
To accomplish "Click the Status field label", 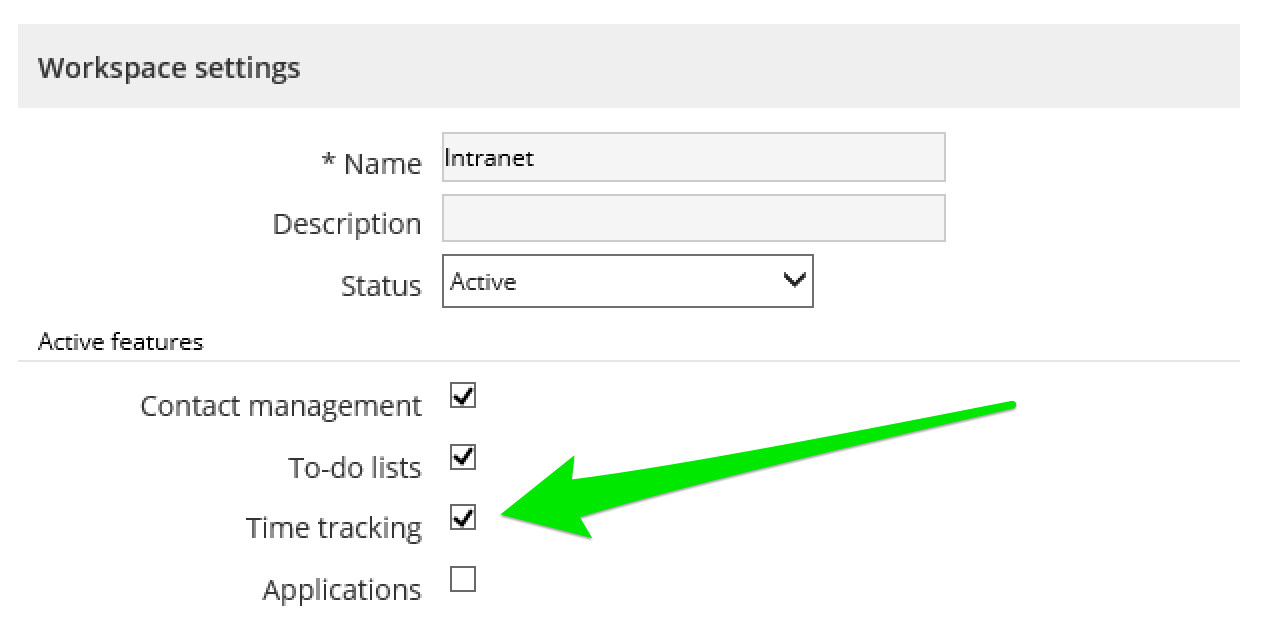I will tap(381, 286).
